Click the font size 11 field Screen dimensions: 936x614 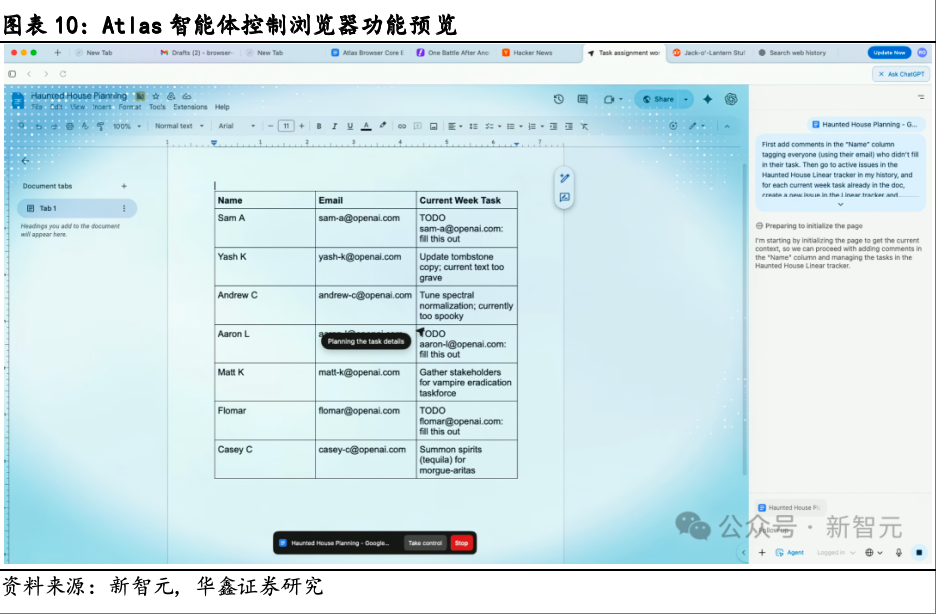point(286,126)
